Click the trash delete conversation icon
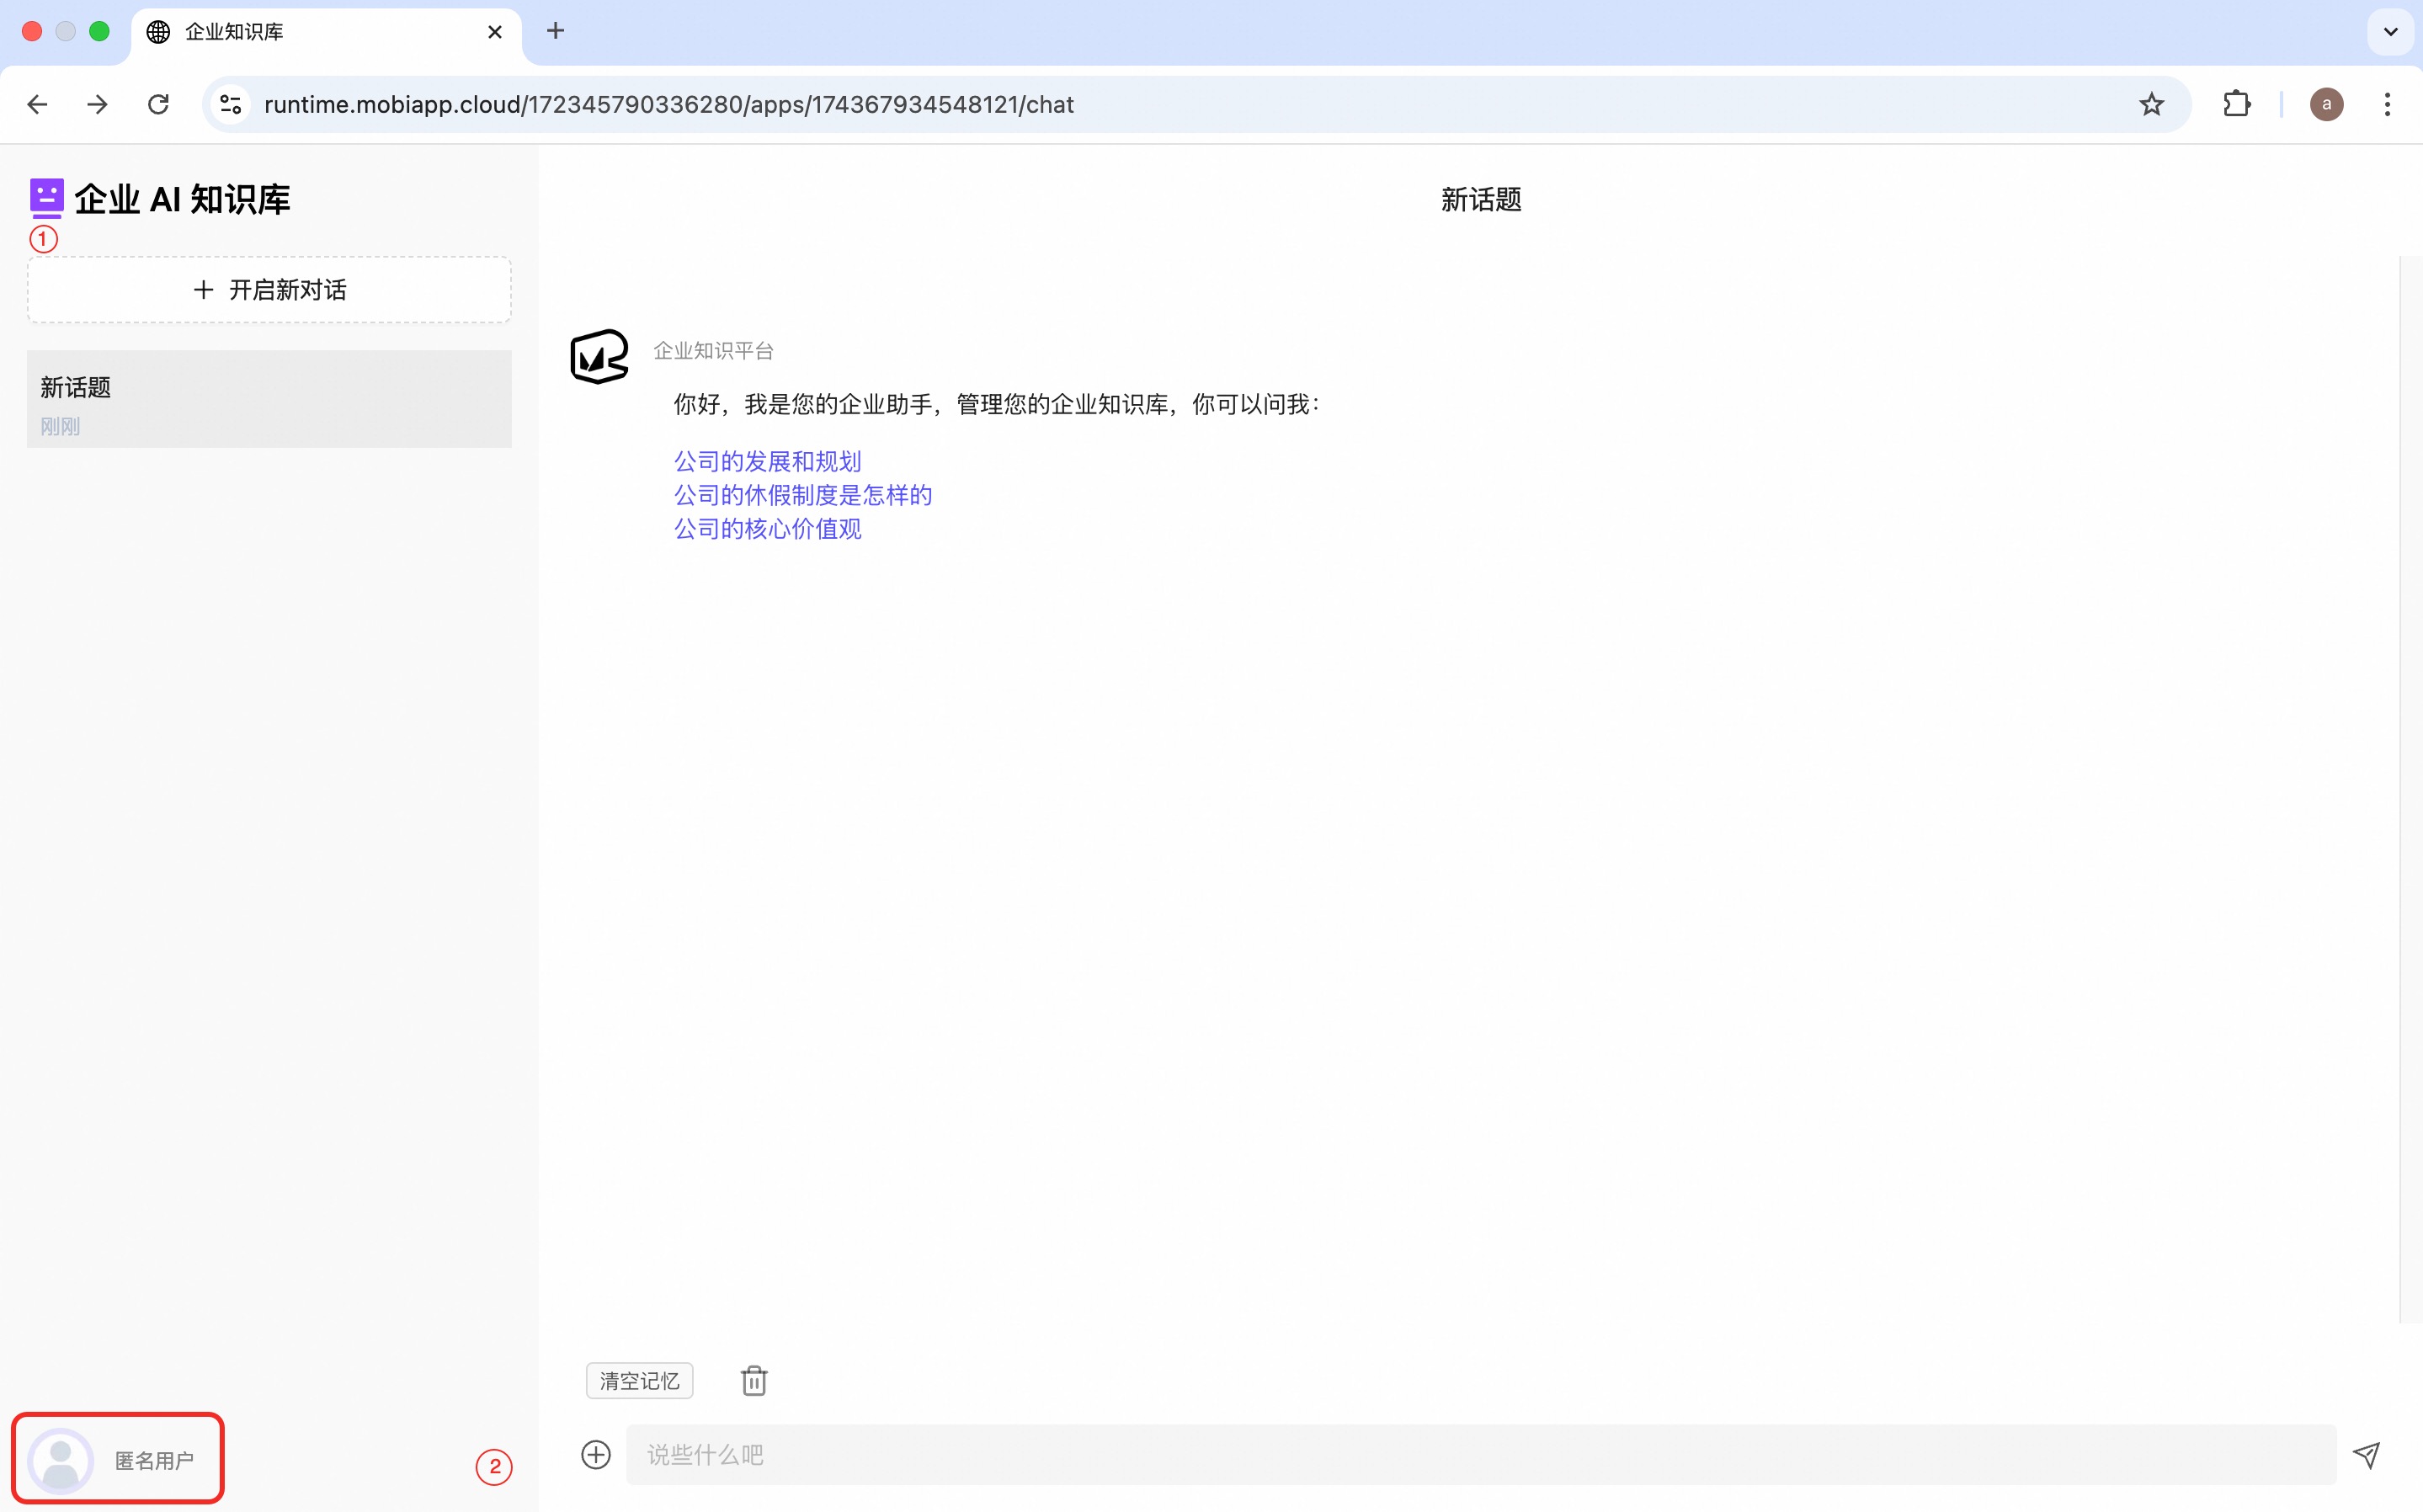2423x1512 pixels. [x=754, y=1381]
